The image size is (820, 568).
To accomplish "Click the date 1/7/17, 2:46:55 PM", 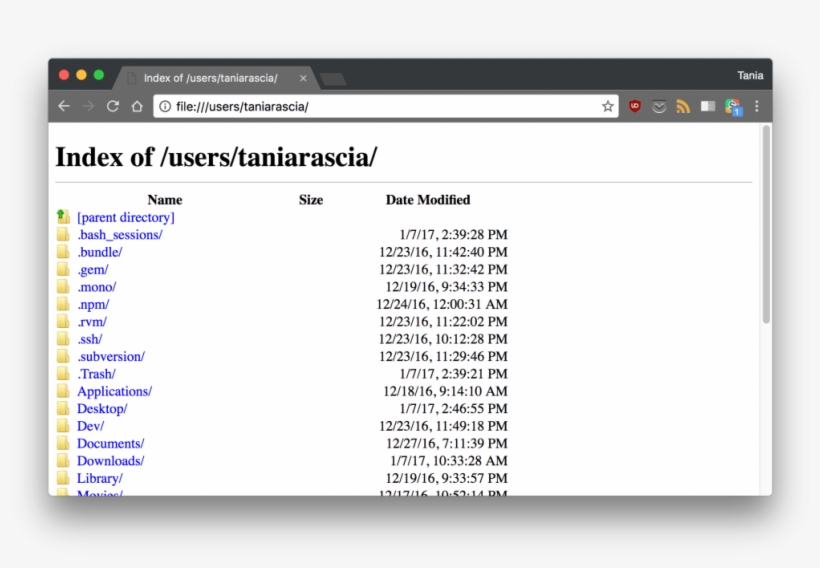I will [453, 408].
